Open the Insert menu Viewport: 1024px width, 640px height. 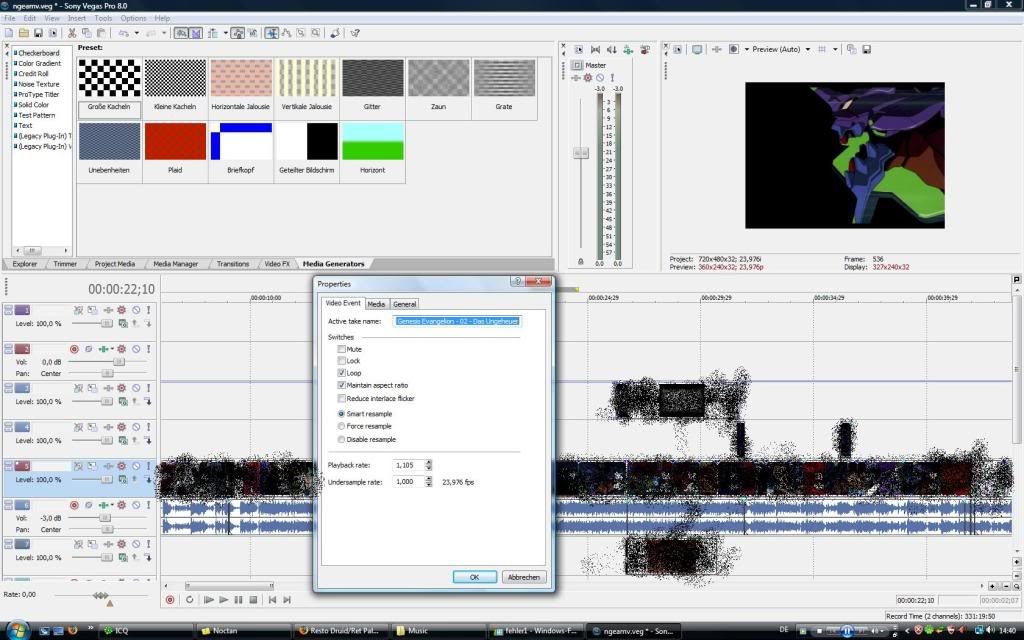tap(76, 18)
